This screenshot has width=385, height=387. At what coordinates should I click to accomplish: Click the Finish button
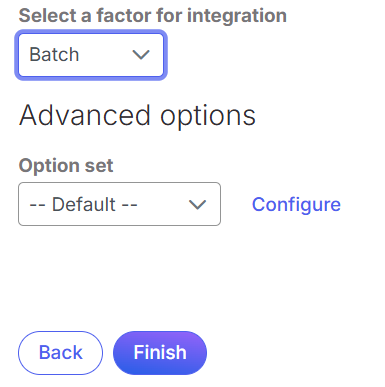[x=160, y=353]
